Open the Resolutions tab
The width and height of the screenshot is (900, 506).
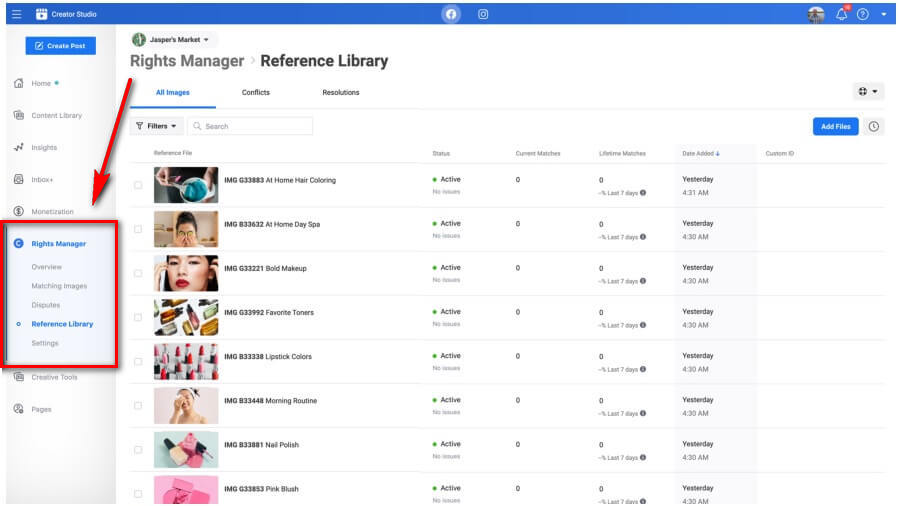pos(340,93)
